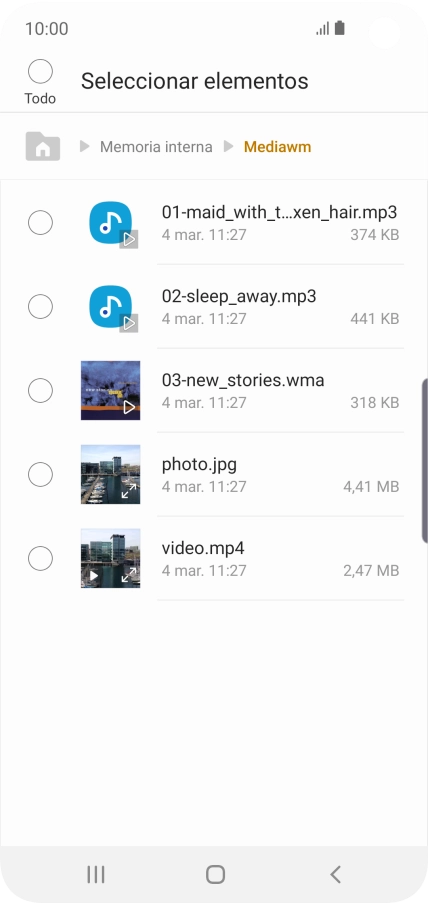
Task: Open music icon of 01-maid_with_t…xen_hair.mp3
Action: pyautogui.click(x=111, y=223)
